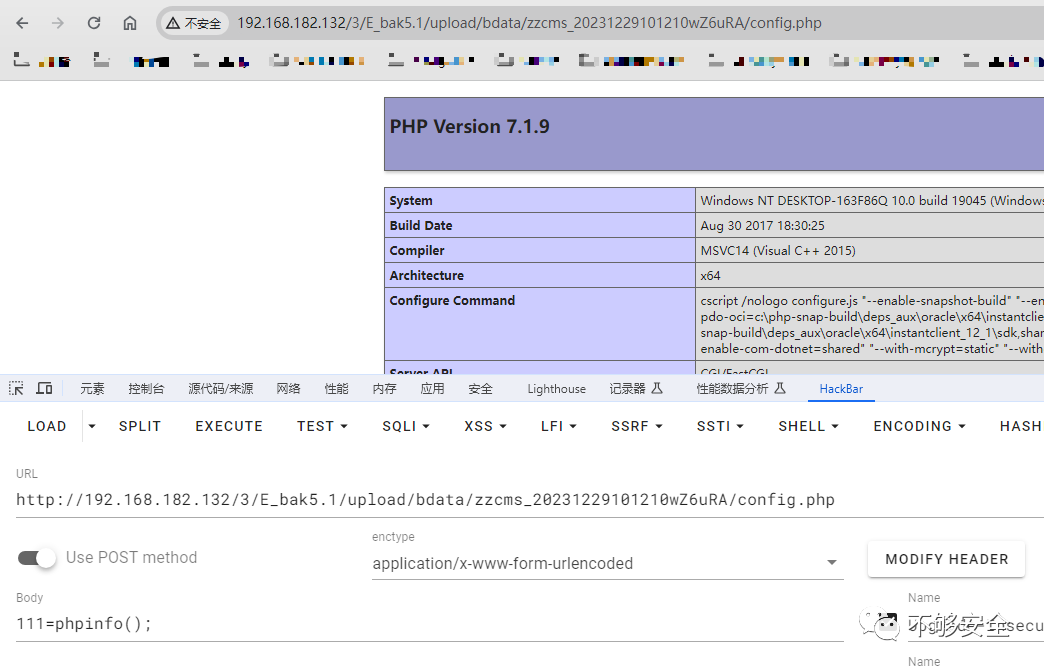Open the ENCODING dropdown menu

click(x=919, y=426)
